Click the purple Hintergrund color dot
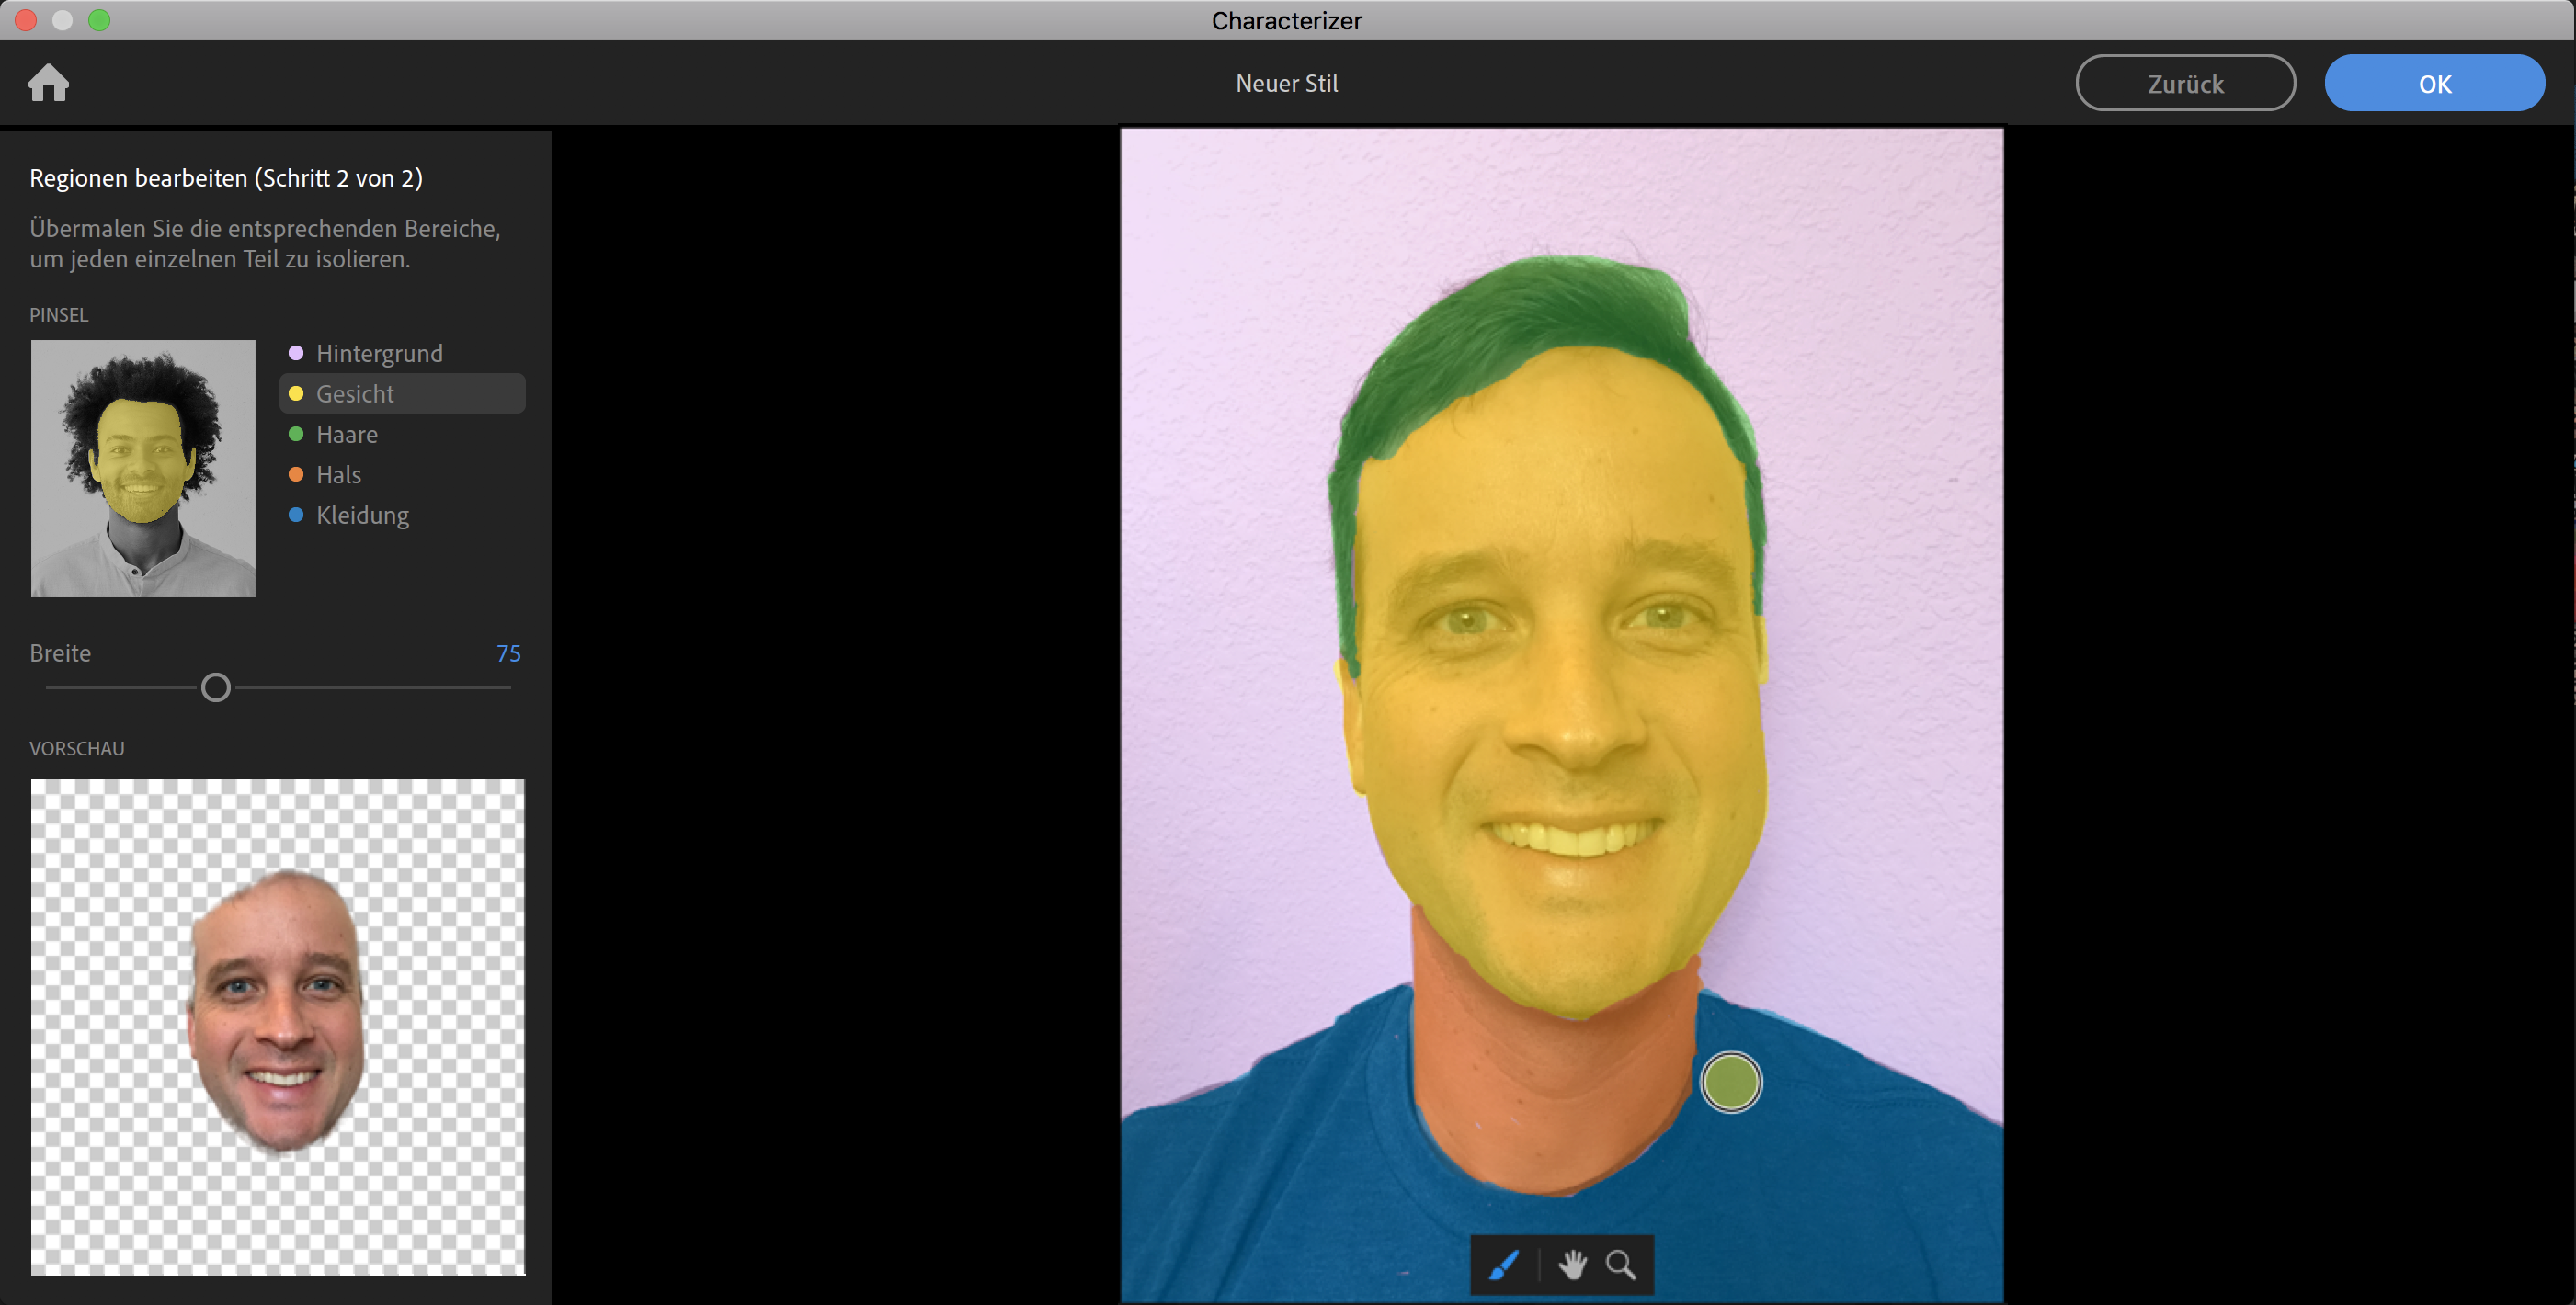The width and height of the screenshot is (2576, 1305). (296, 353)
